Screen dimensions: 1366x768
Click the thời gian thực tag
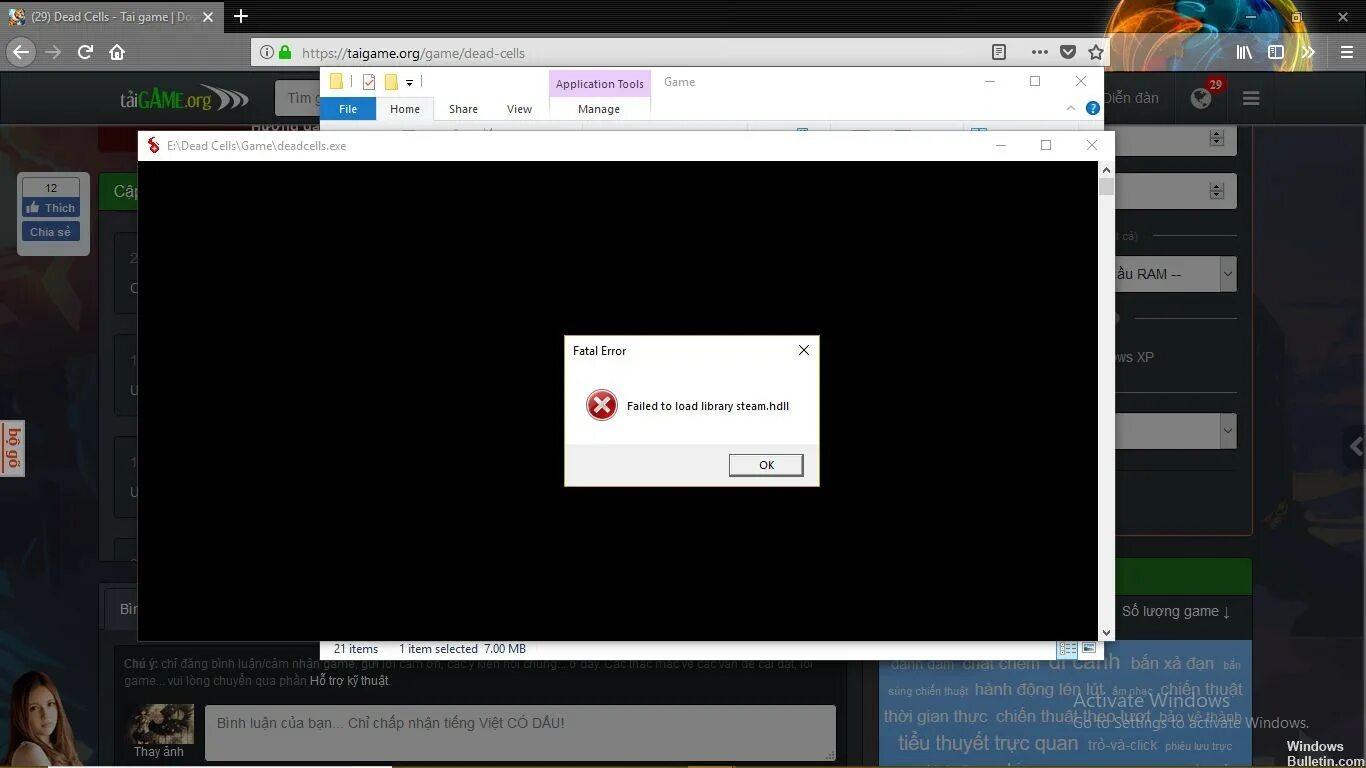[x=936, y=716]
